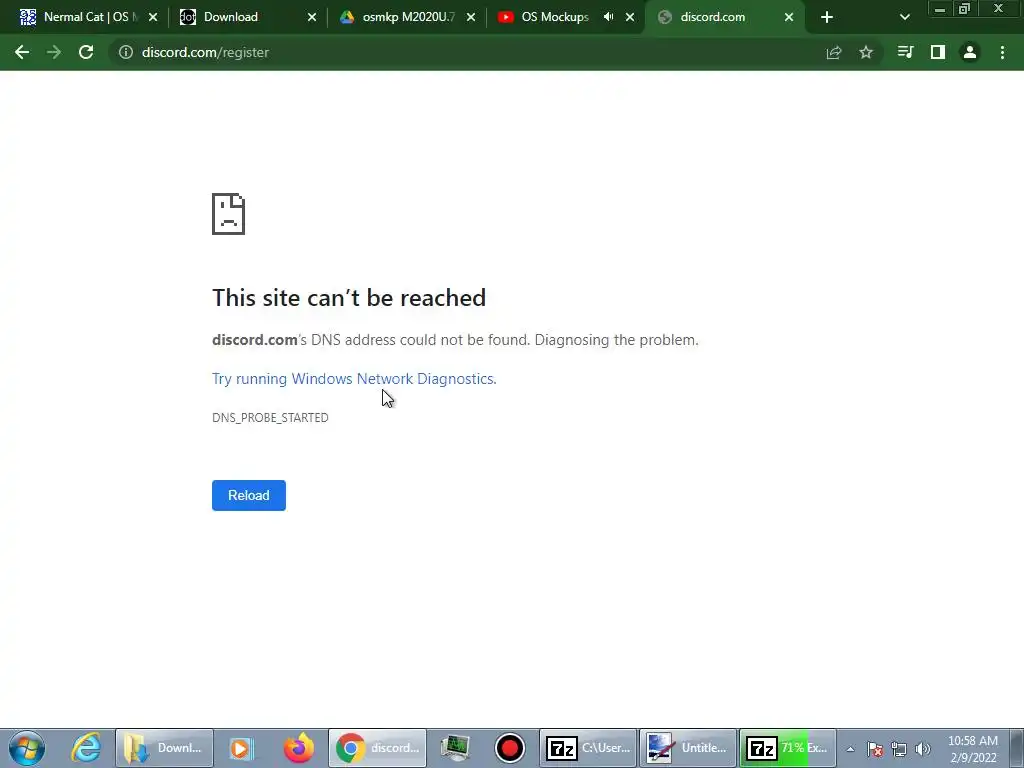Open the volume speaker tray icon
1024x768 pixels.
coord(923,750)
